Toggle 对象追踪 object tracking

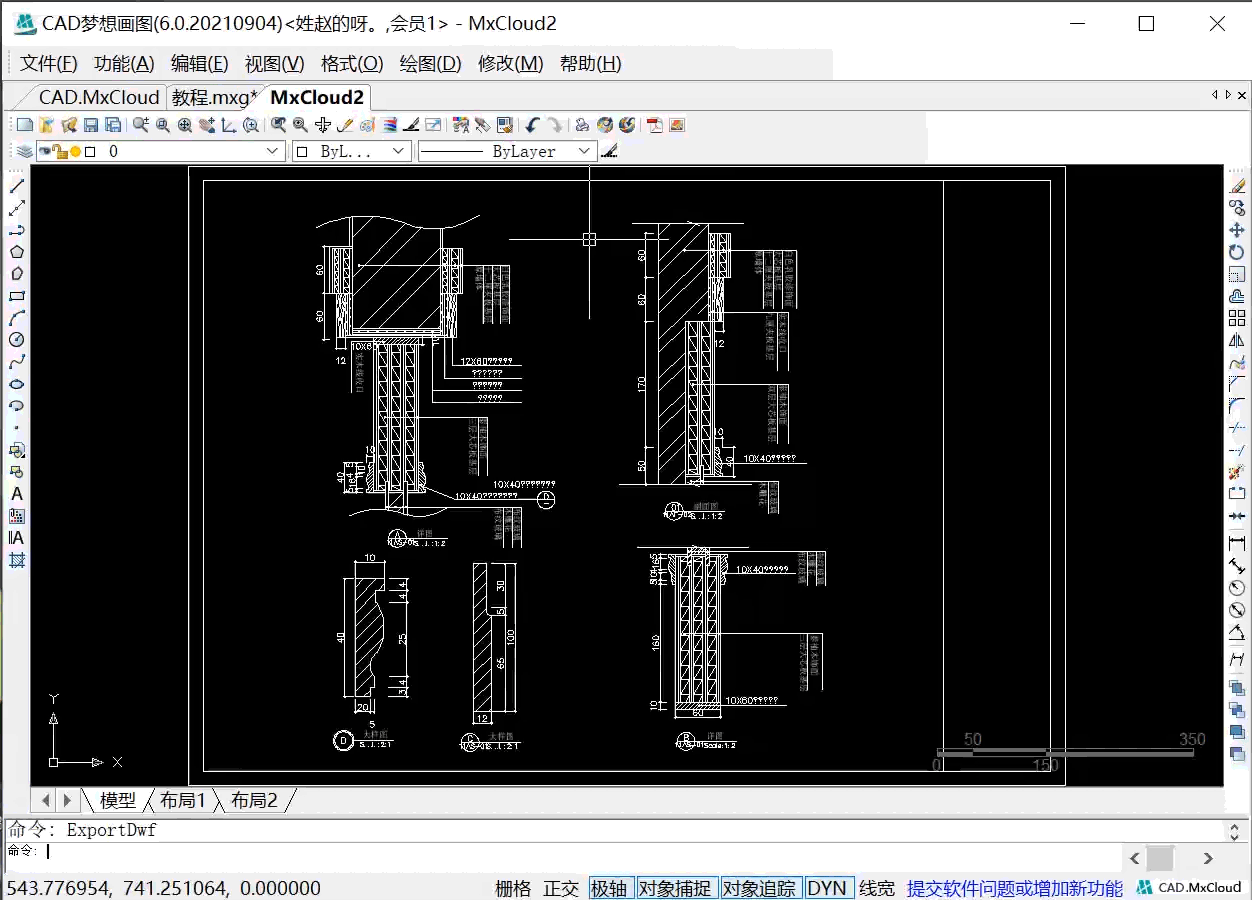tap(759, 888)
